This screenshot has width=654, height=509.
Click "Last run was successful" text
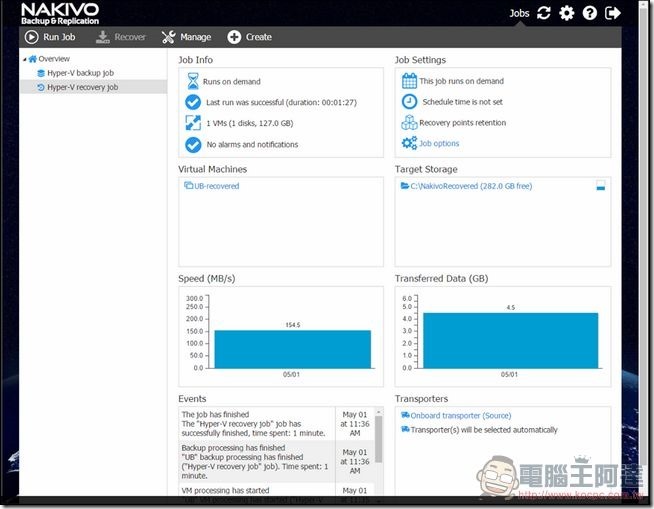[282, 103]
